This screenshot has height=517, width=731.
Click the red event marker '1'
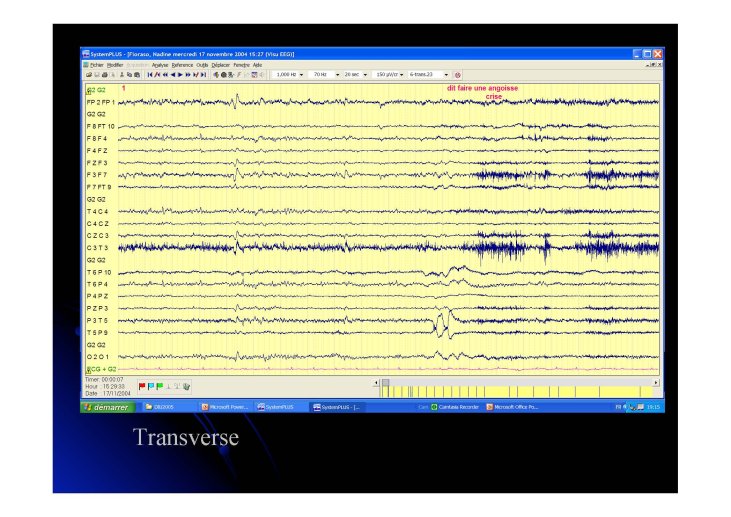click(124, 88)
